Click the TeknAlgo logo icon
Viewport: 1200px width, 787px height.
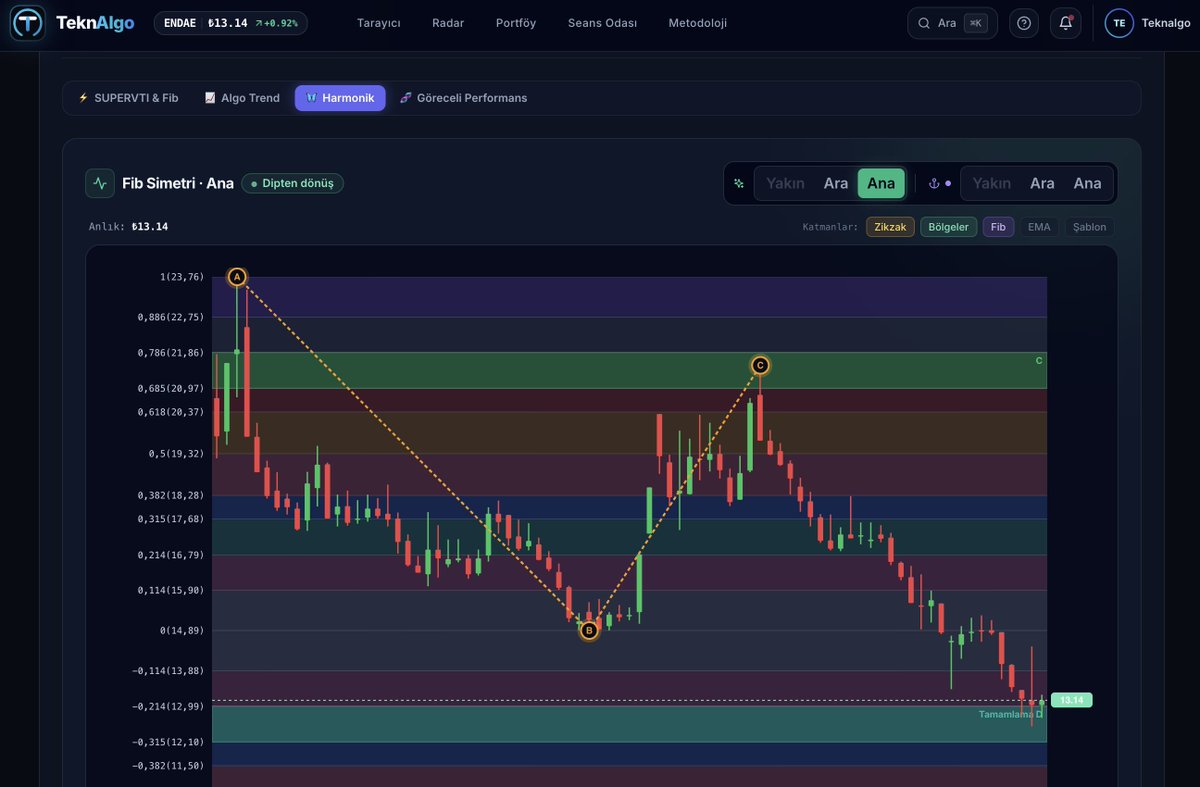pos(27,23)
